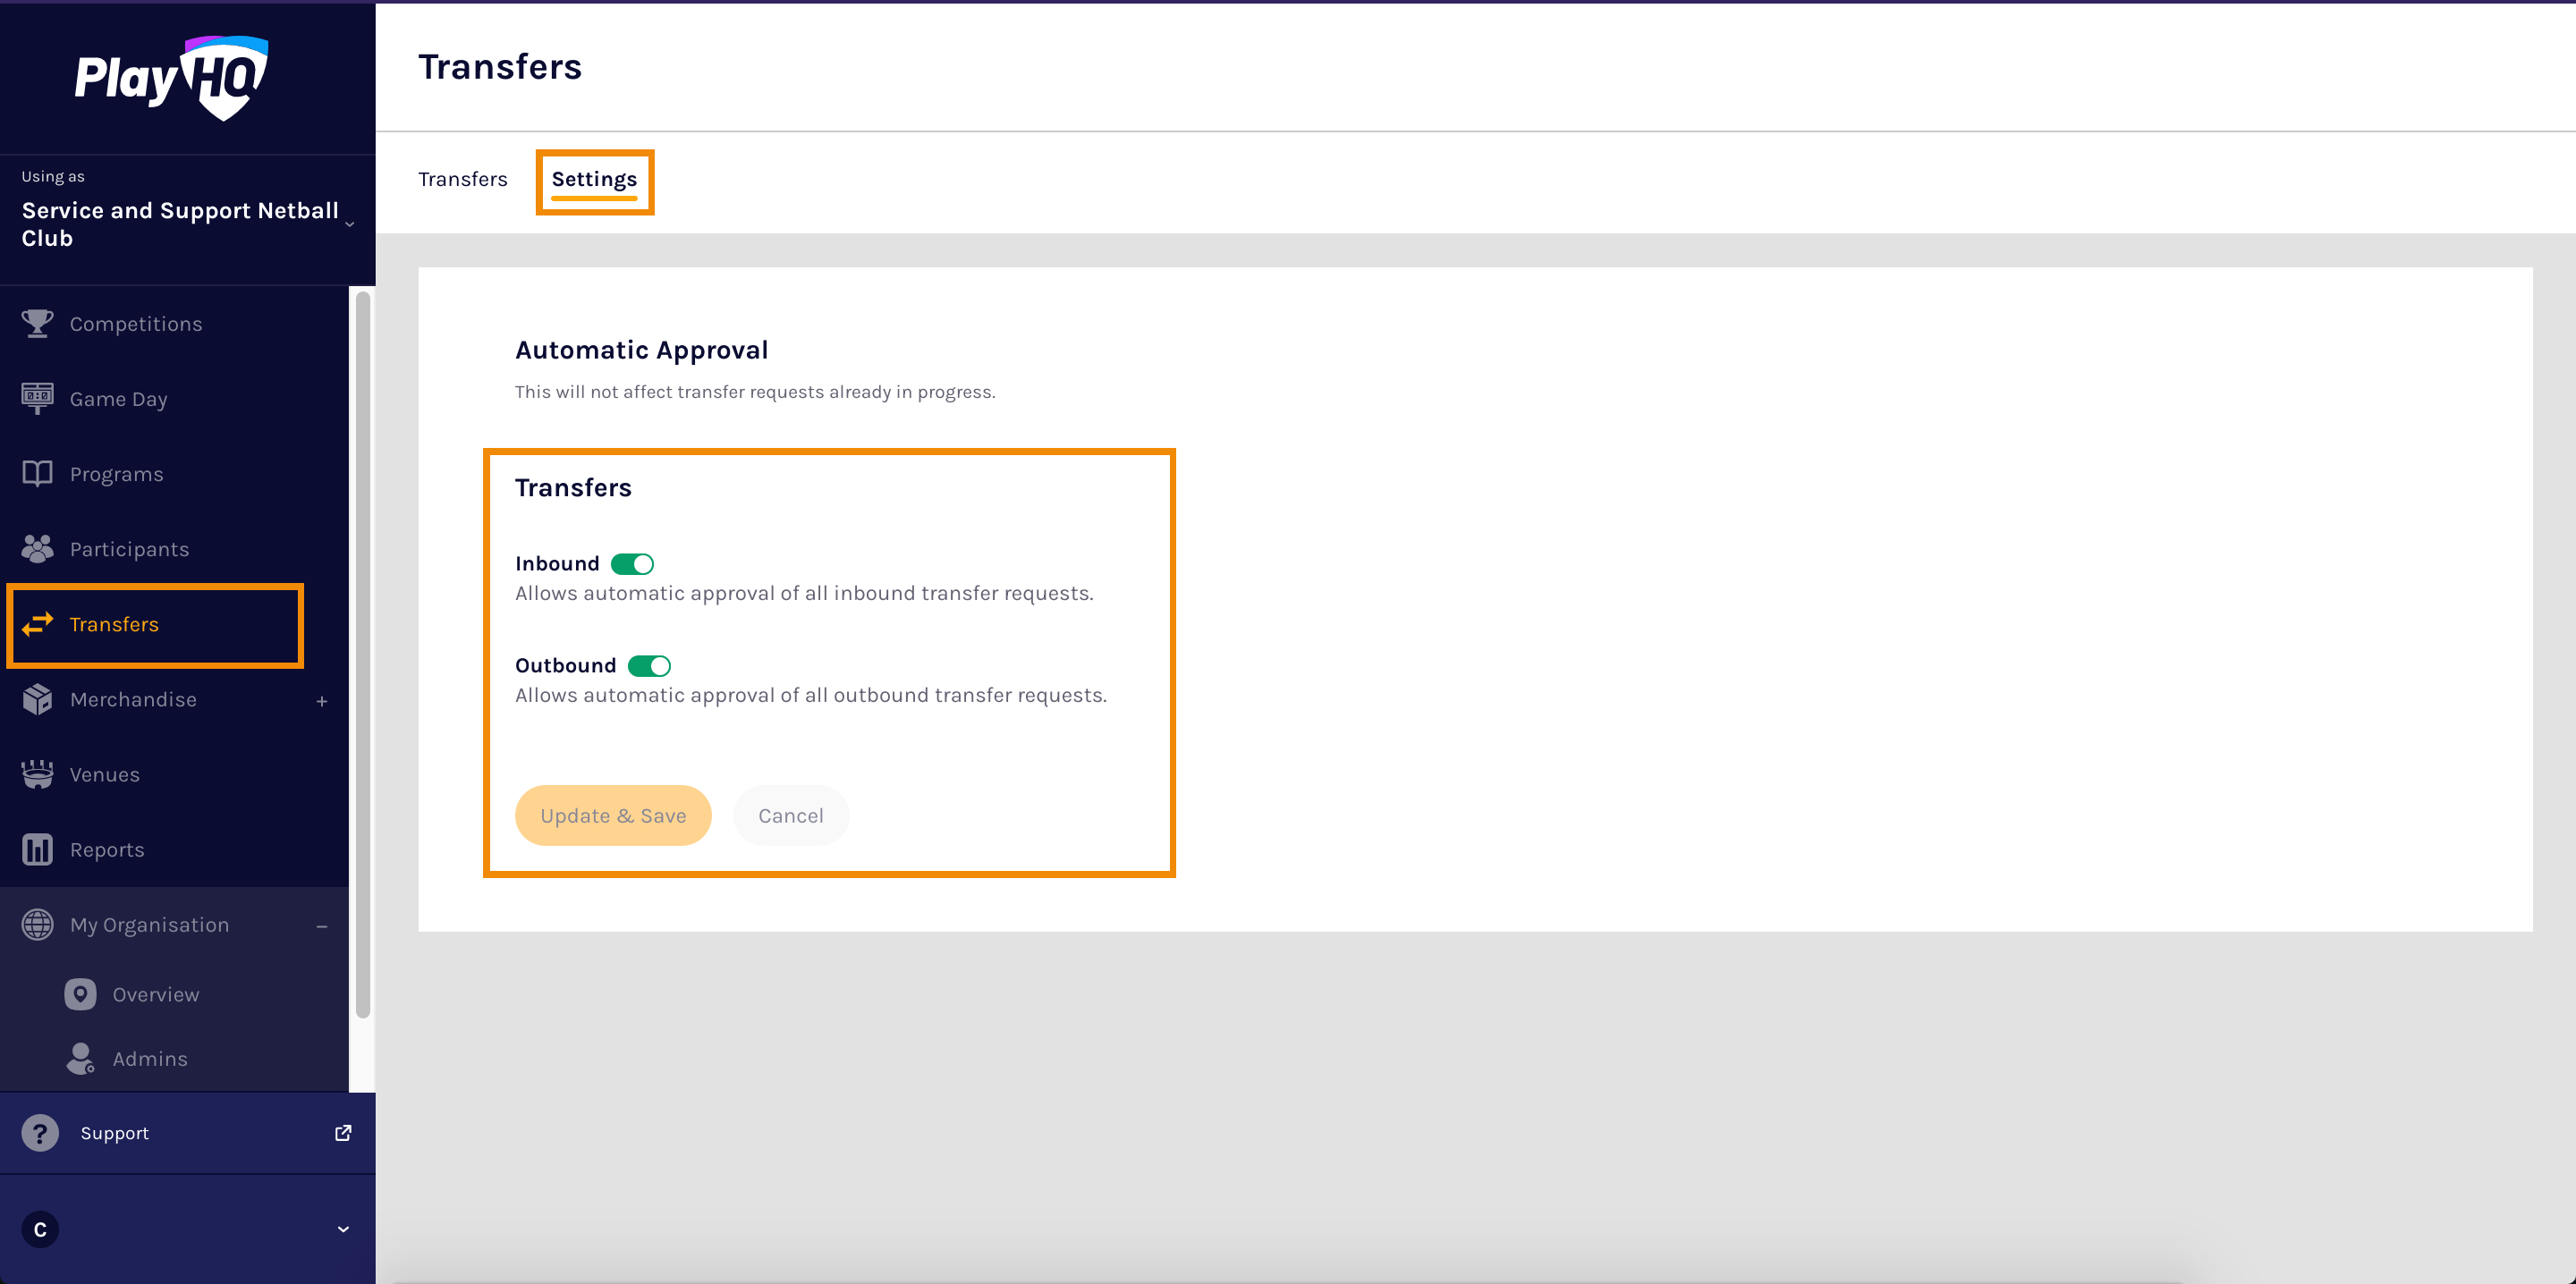The image size is (2576, 1284).
Task: Select the Competitions trophy icon
Action: pyautogui.click(x=36, y=322)
